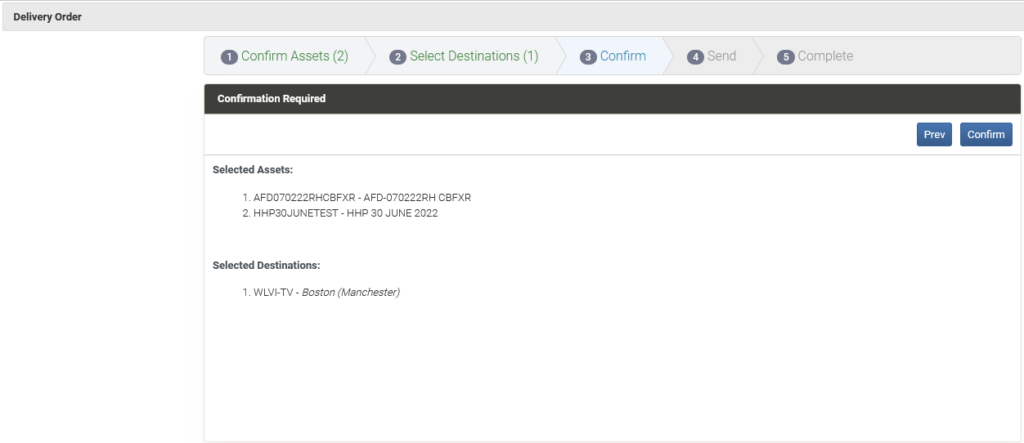This screenshot has height=443, width=1024.
Task: Select the Complete wizard step
Action: [x=815, y=56]
